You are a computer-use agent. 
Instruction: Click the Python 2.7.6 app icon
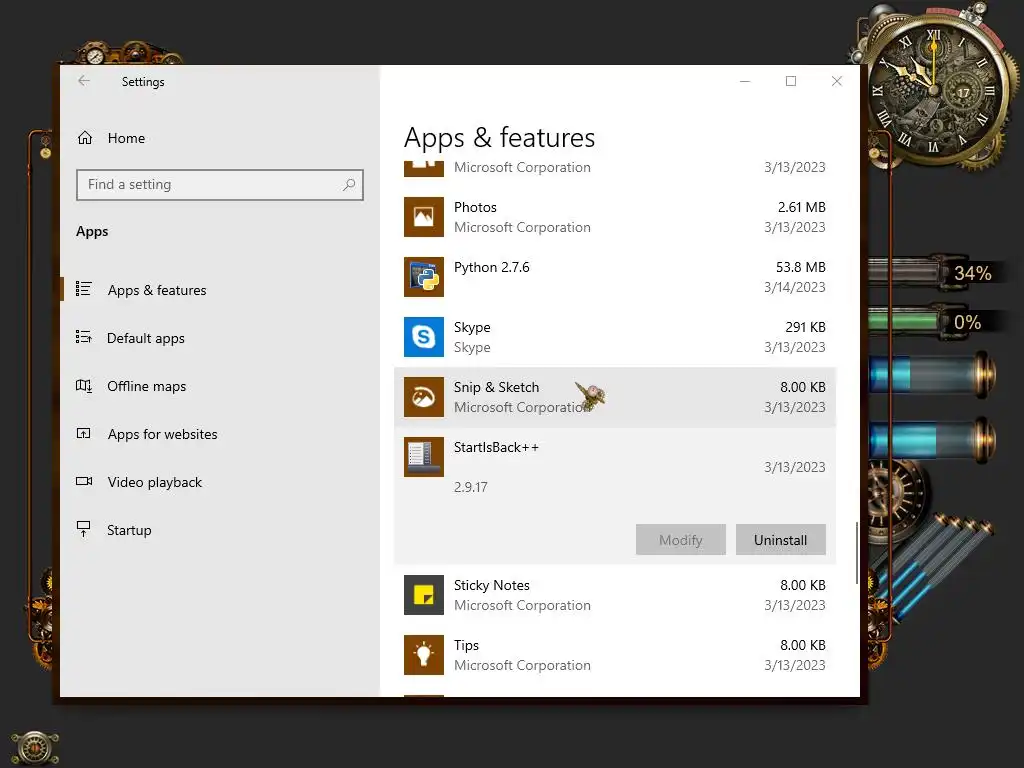click(x=424, y=277)
